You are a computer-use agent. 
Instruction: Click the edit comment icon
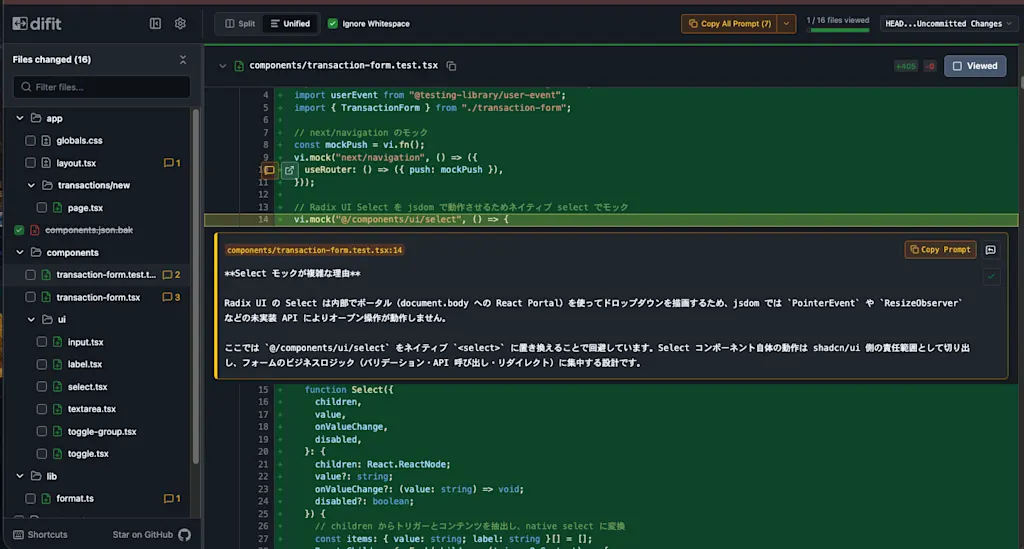pos(991,249)
